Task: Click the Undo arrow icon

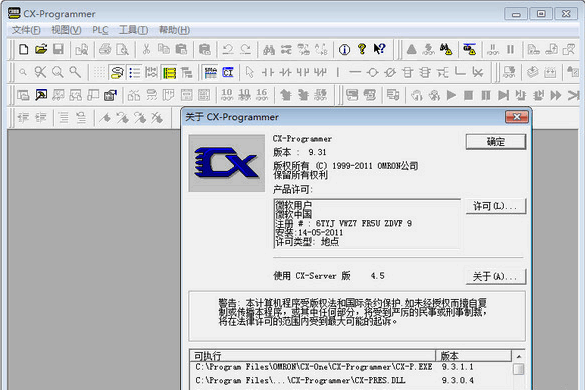Action: click(x=228, y=49)
